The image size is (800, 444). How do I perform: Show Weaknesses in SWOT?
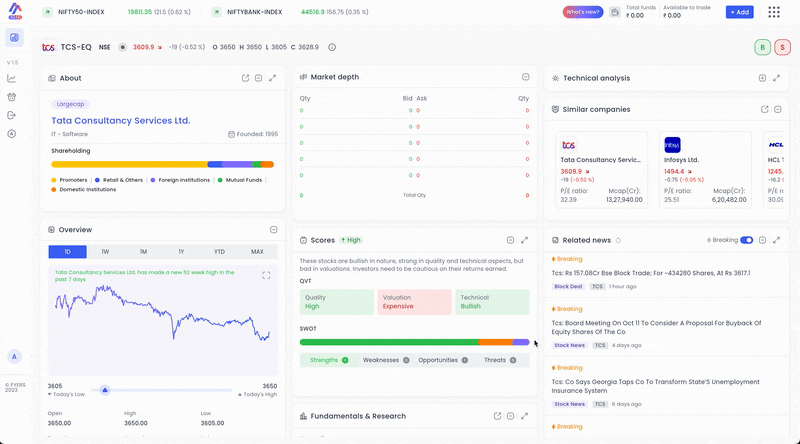pos(386,360)
